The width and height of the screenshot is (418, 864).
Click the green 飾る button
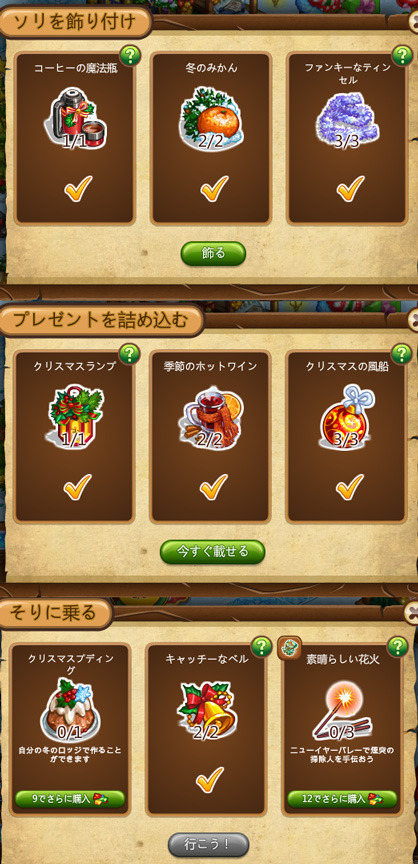(x=213, y=253)
